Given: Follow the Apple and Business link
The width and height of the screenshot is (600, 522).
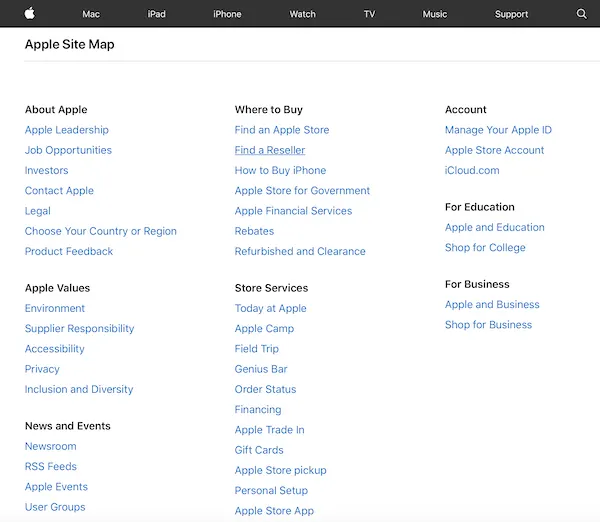Looking at the screenshot, I should (x=492, y=305).
